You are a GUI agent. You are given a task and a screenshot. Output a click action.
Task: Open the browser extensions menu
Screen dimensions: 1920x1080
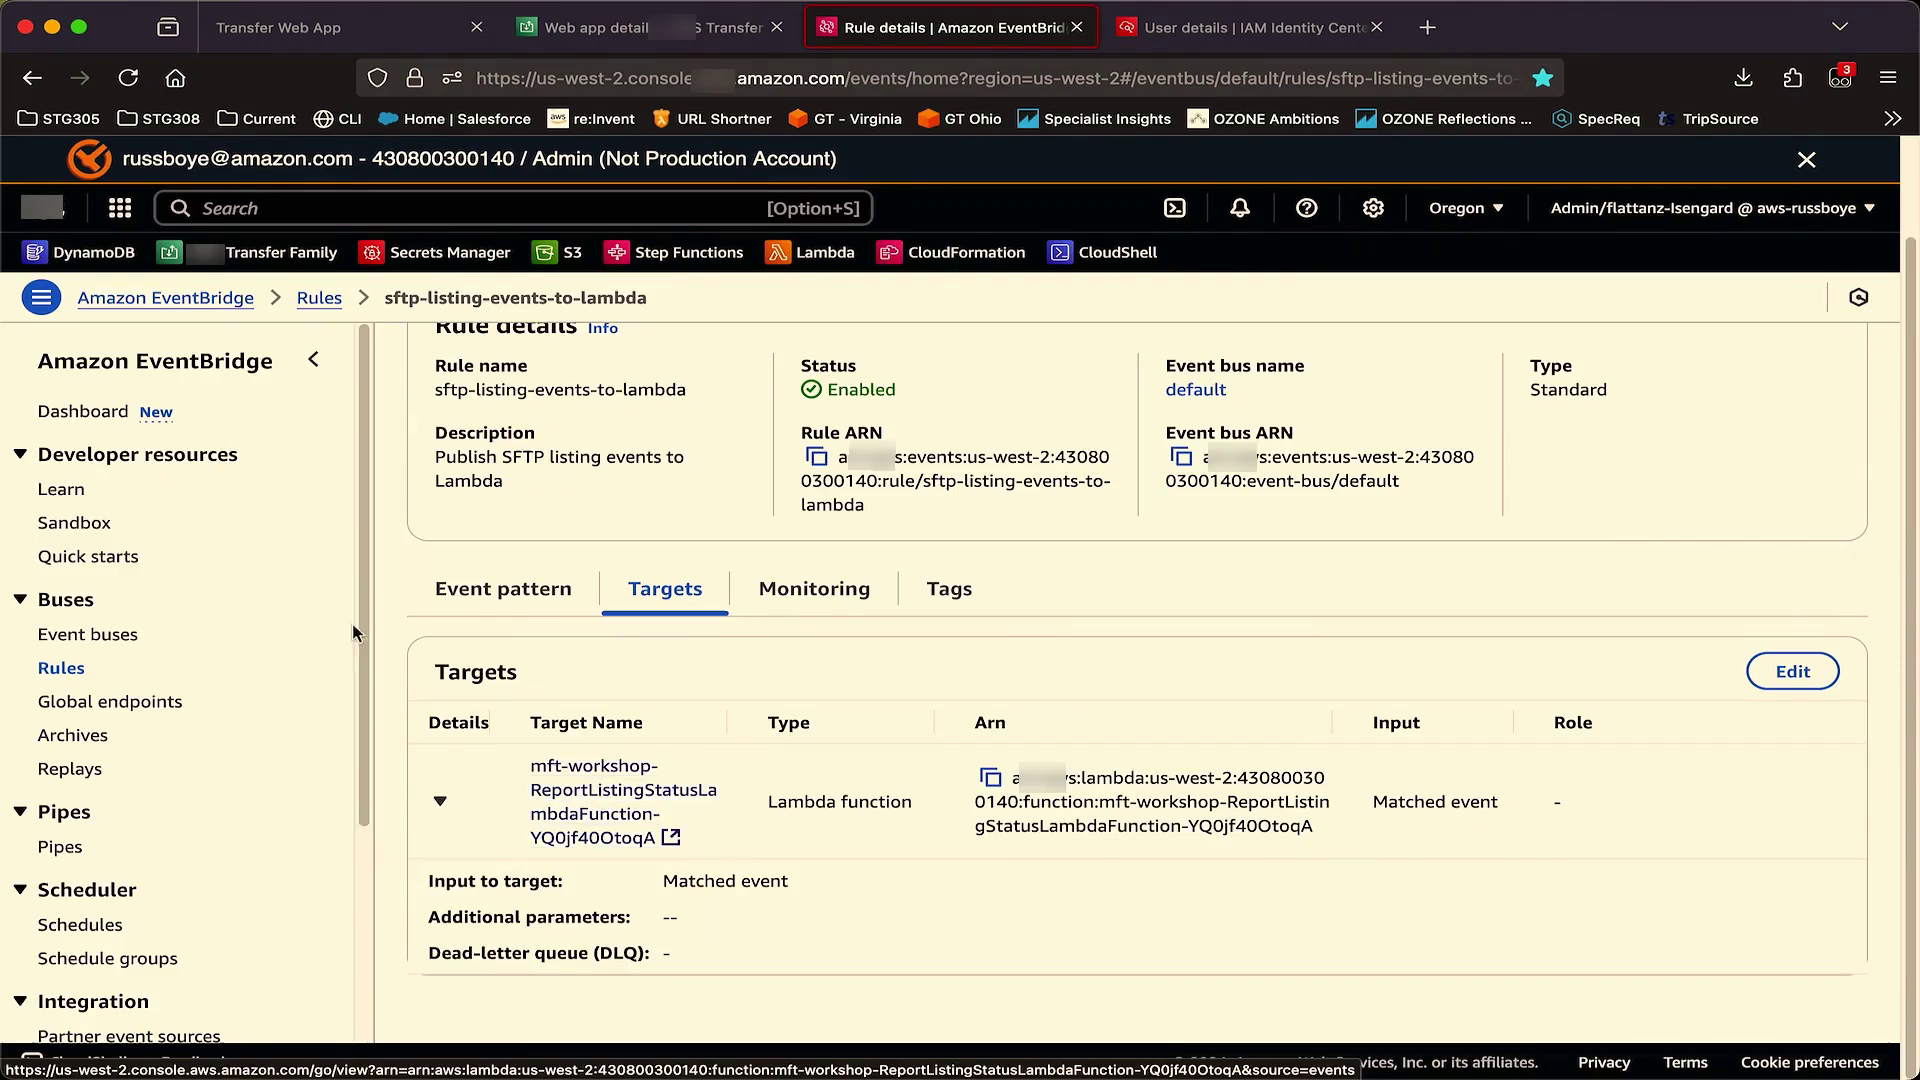click(x=1792, y=77)
